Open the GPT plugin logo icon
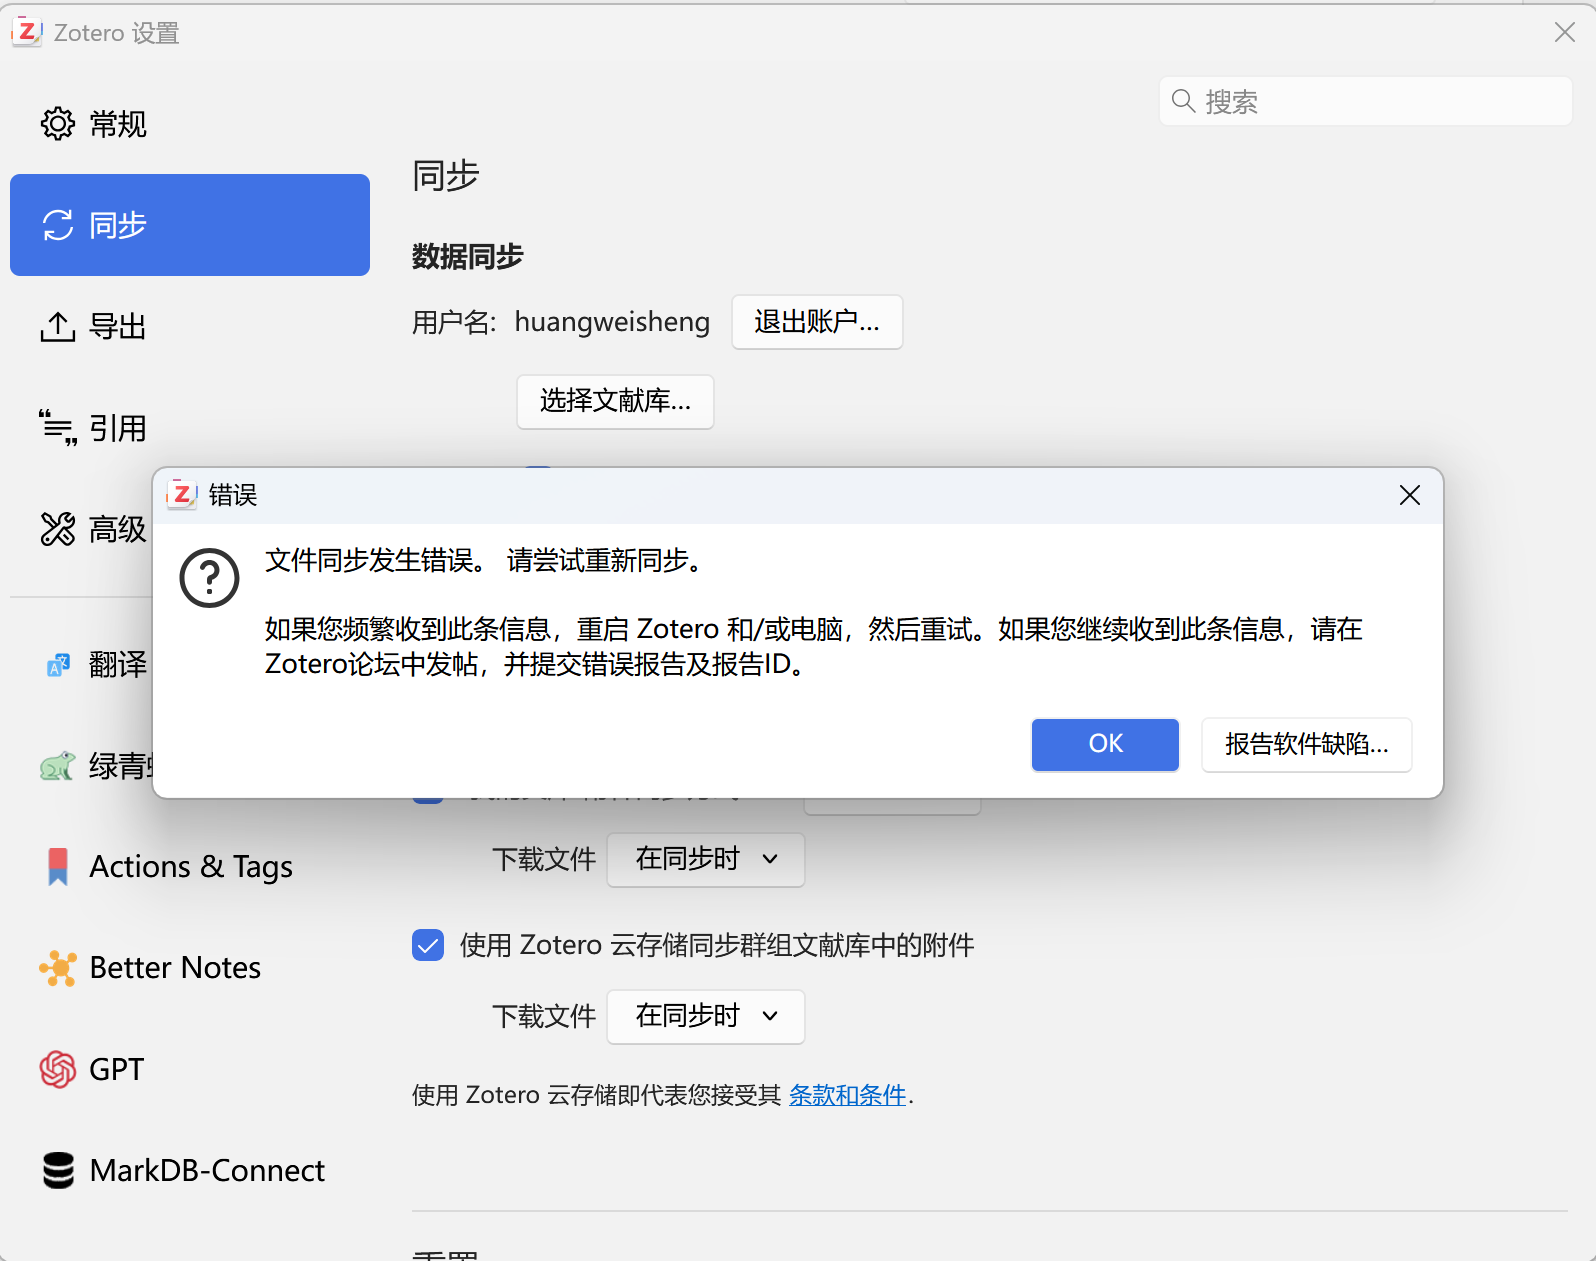The width and height of the screenshot is (1596, 1261). point(57,1069)
